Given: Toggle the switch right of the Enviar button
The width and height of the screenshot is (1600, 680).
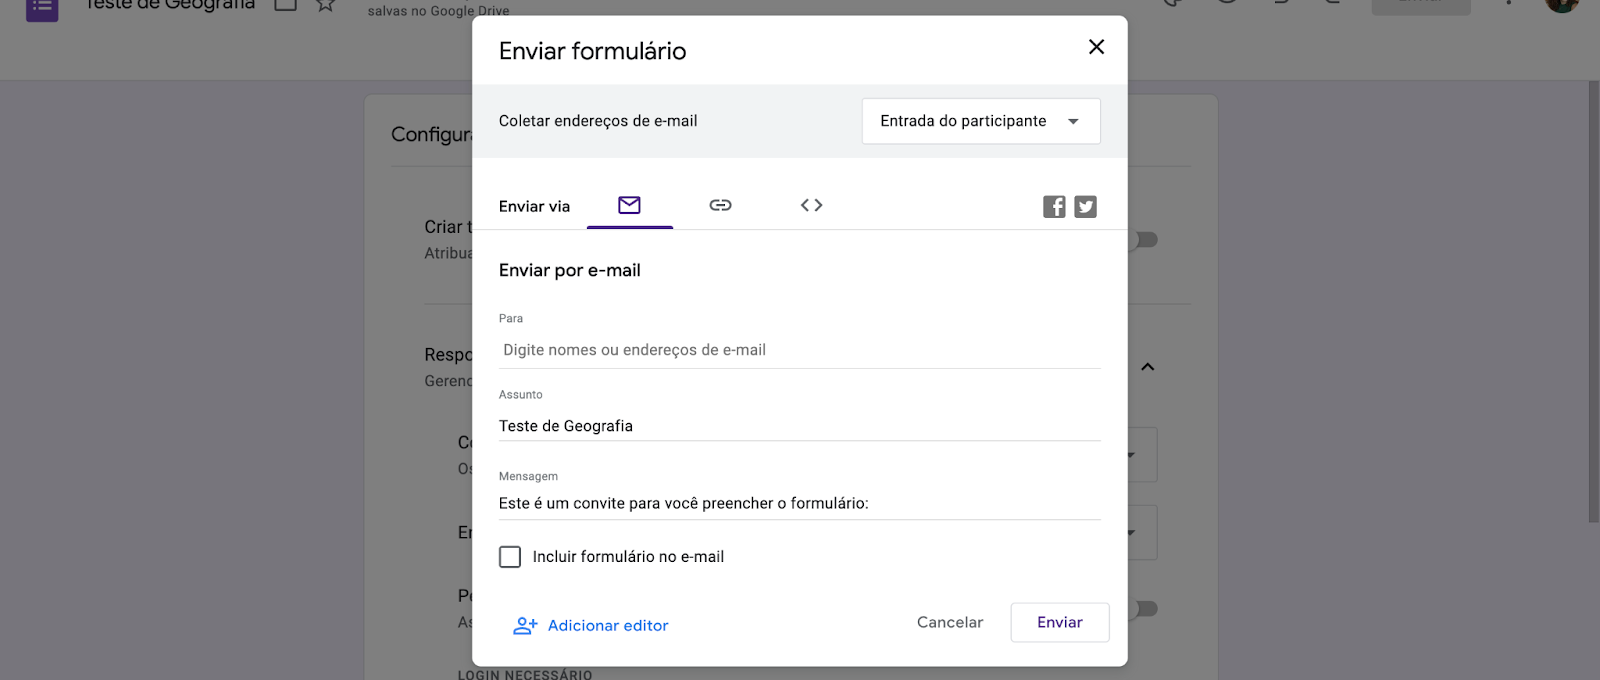Looking at the screenshot, I should click(x=1145, y=609).
